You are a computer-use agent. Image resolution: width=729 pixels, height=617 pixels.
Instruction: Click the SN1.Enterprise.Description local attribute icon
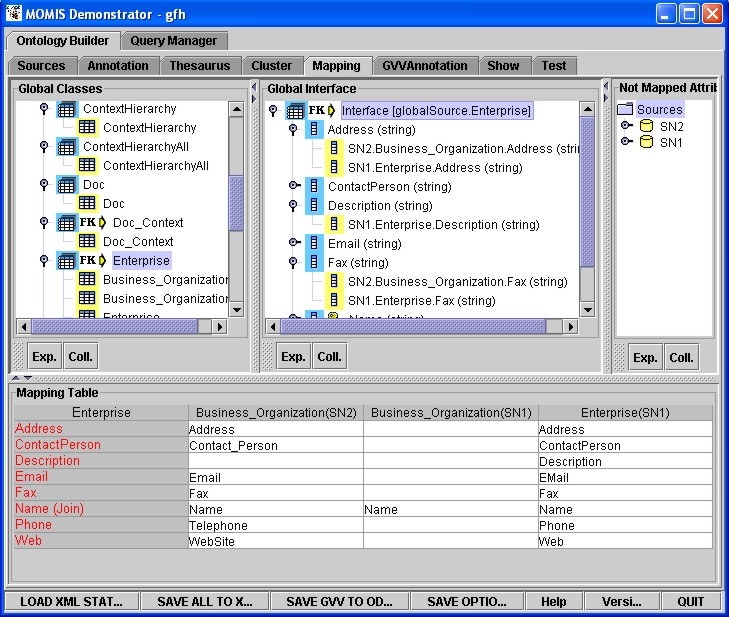[x=334, y=224]
